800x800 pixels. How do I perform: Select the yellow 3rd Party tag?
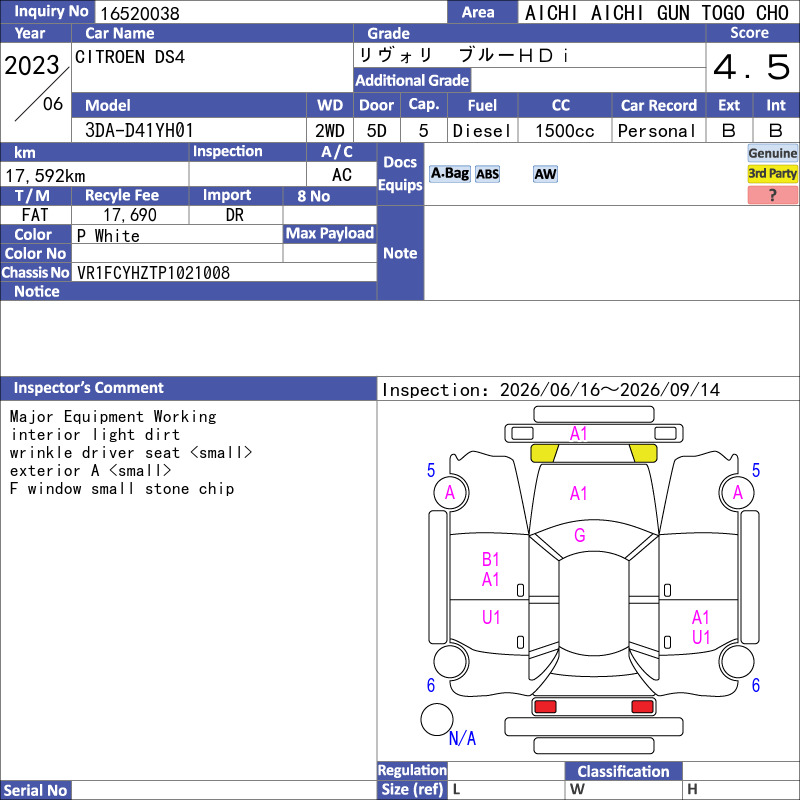(772, 173)
